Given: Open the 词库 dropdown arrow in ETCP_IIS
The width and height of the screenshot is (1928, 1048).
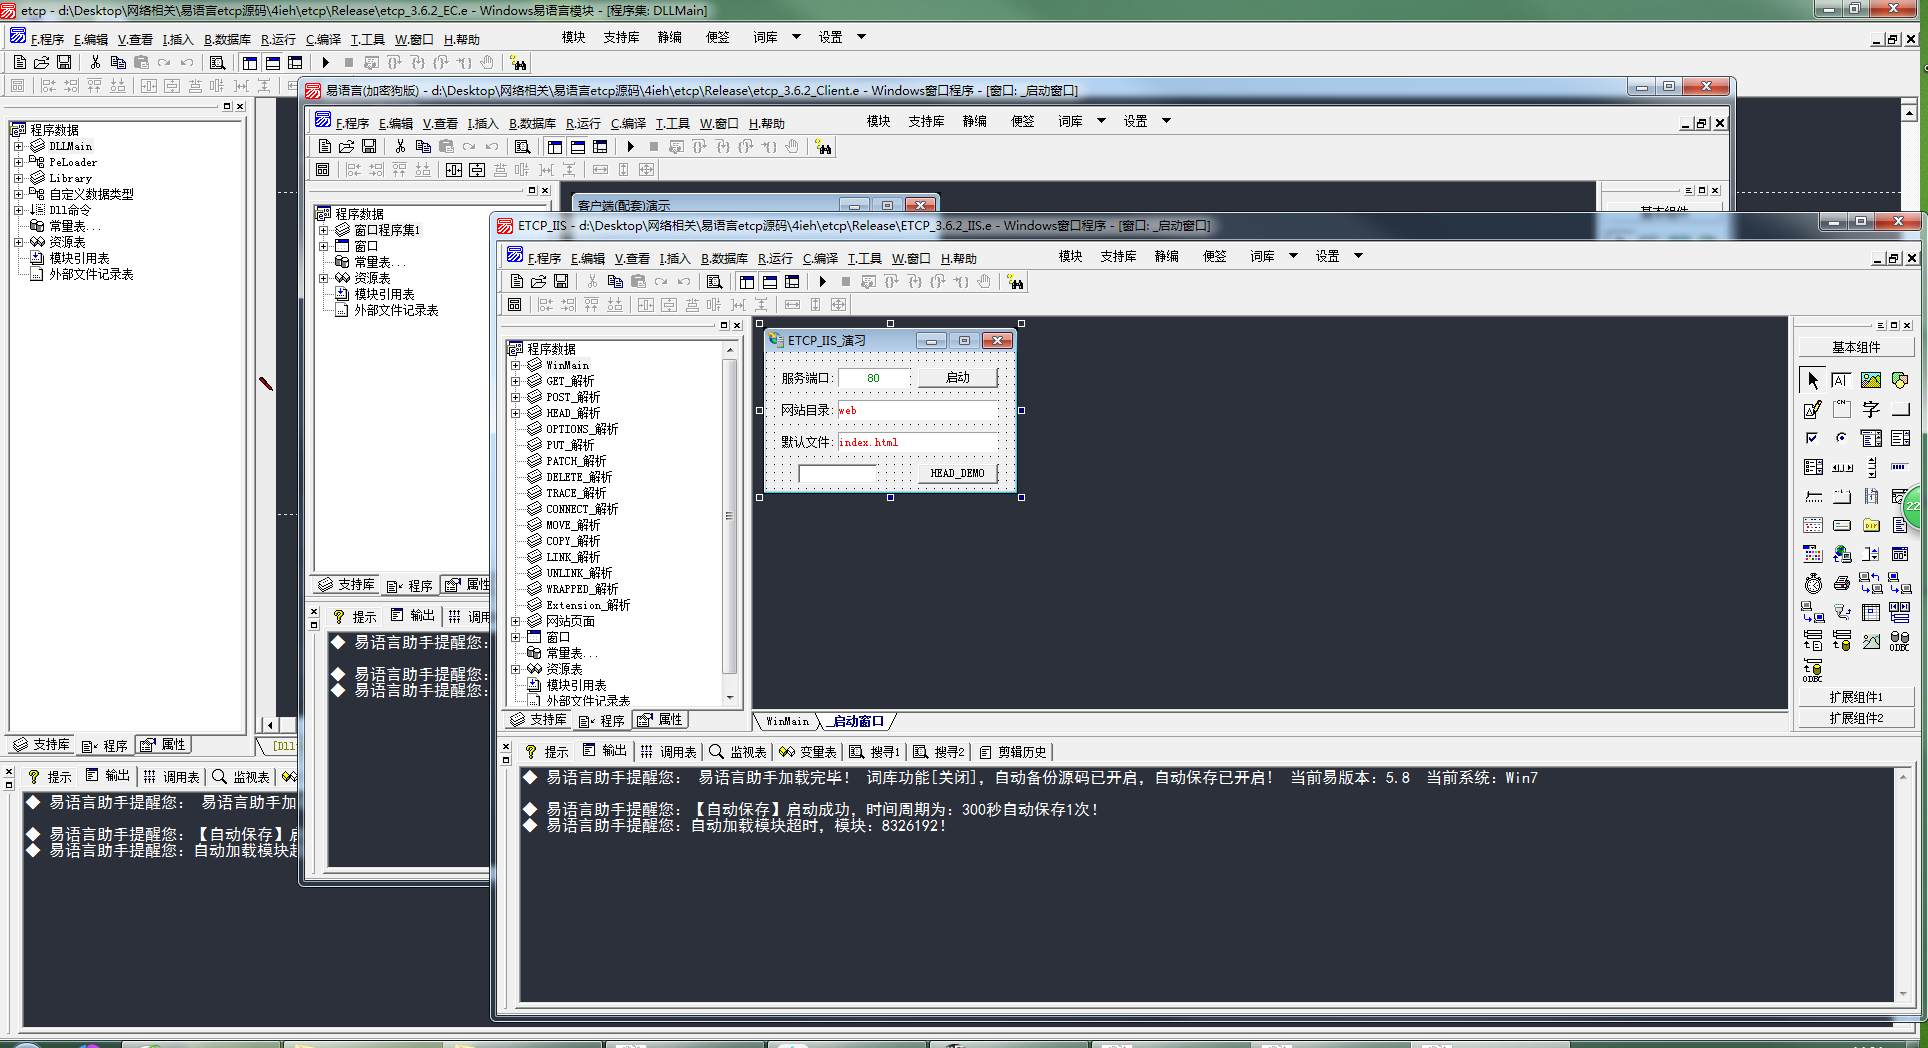Looking at the screenshot, I should point(1293,256).
